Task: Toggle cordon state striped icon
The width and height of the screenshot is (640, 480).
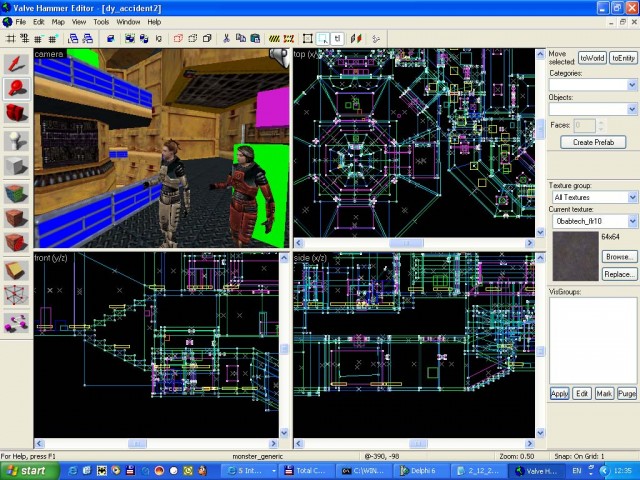Action: pos(274,39)
